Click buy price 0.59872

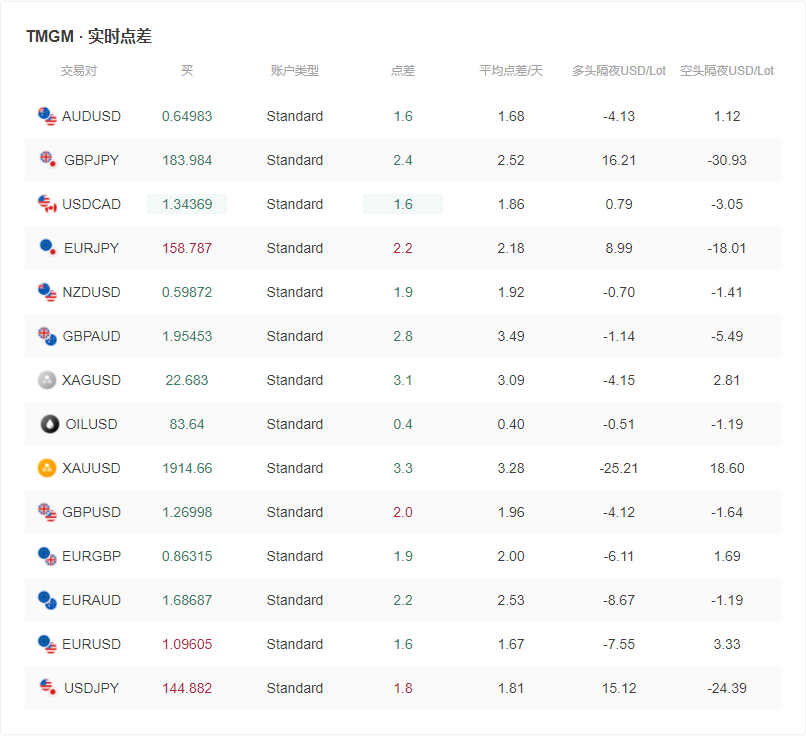coord(187,292)
